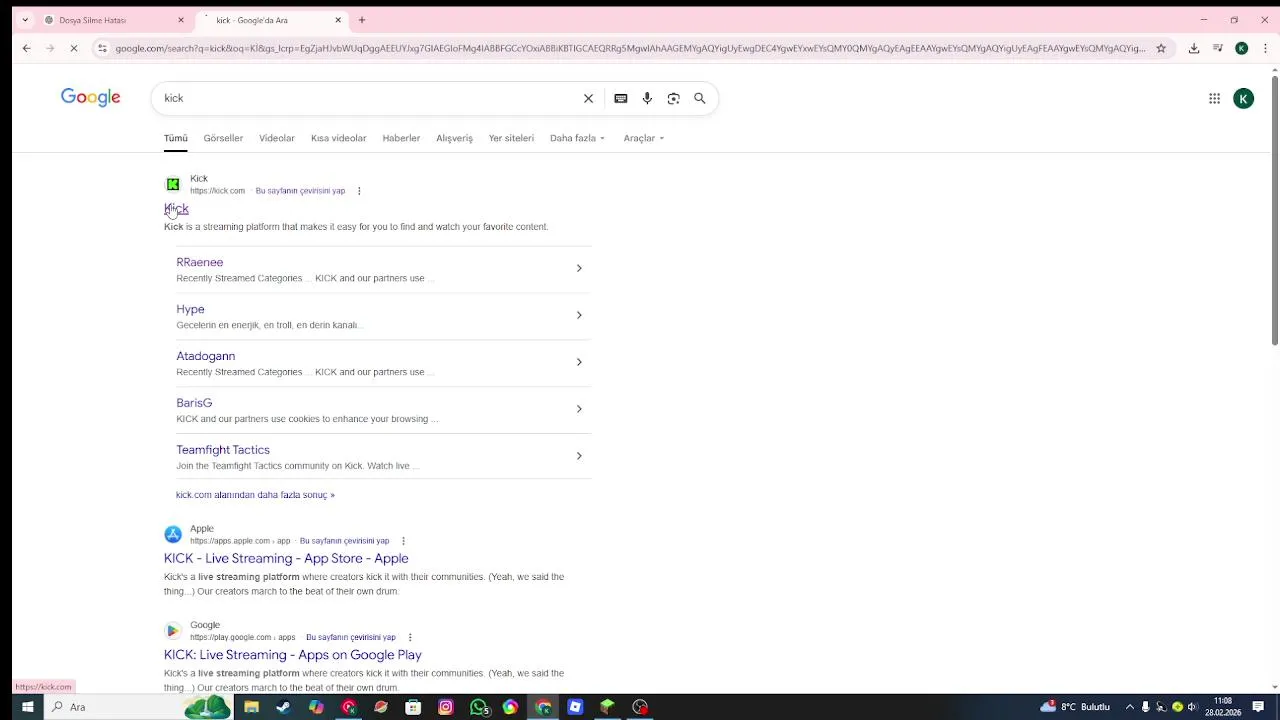Click the browser address bar URL
This screenshot has width=1280, height=720.
pyautogui.click(x=630, y=48)
